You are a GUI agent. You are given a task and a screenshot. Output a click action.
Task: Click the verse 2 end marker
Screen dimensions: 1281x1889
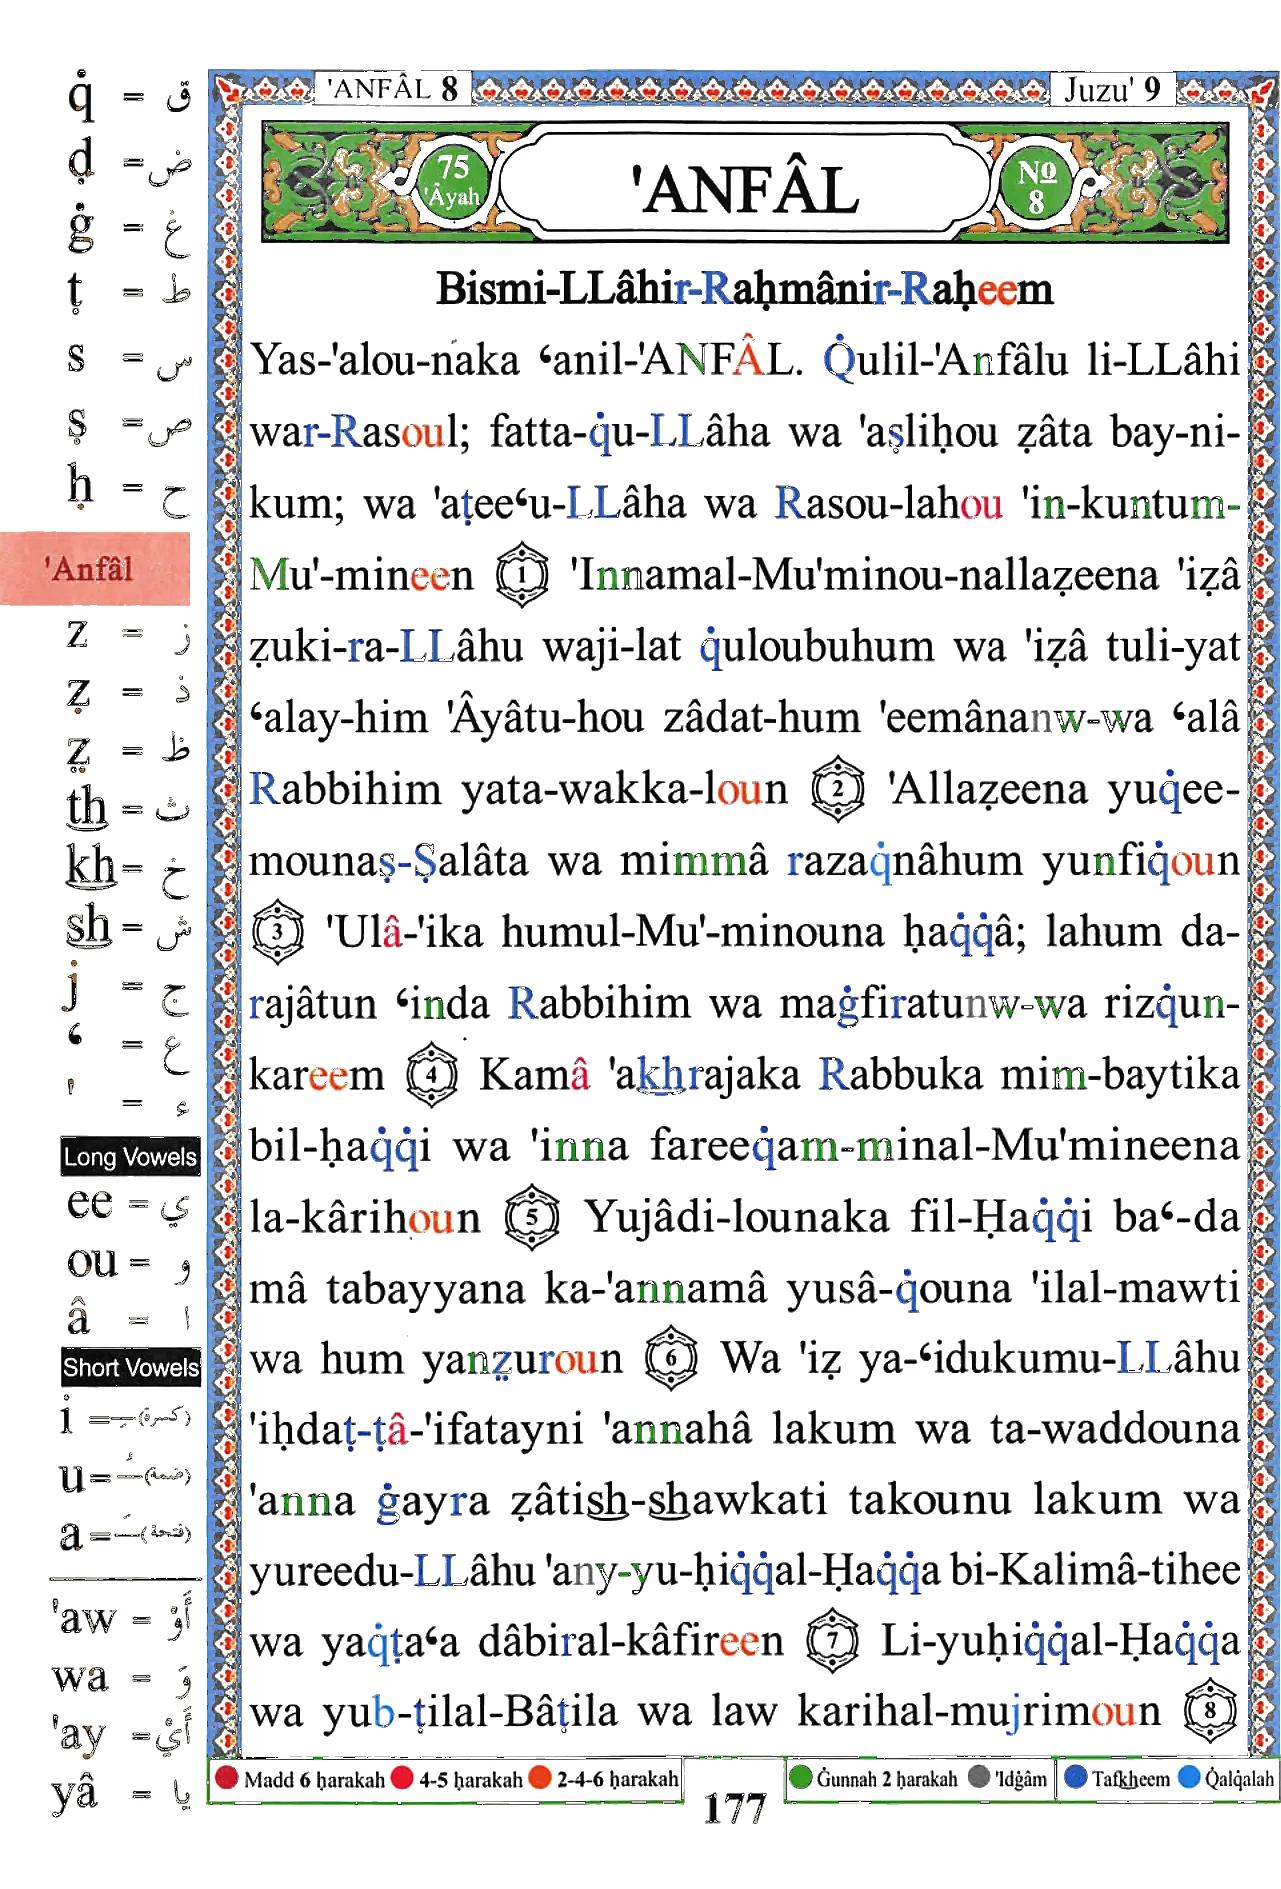tap(838, 789)
